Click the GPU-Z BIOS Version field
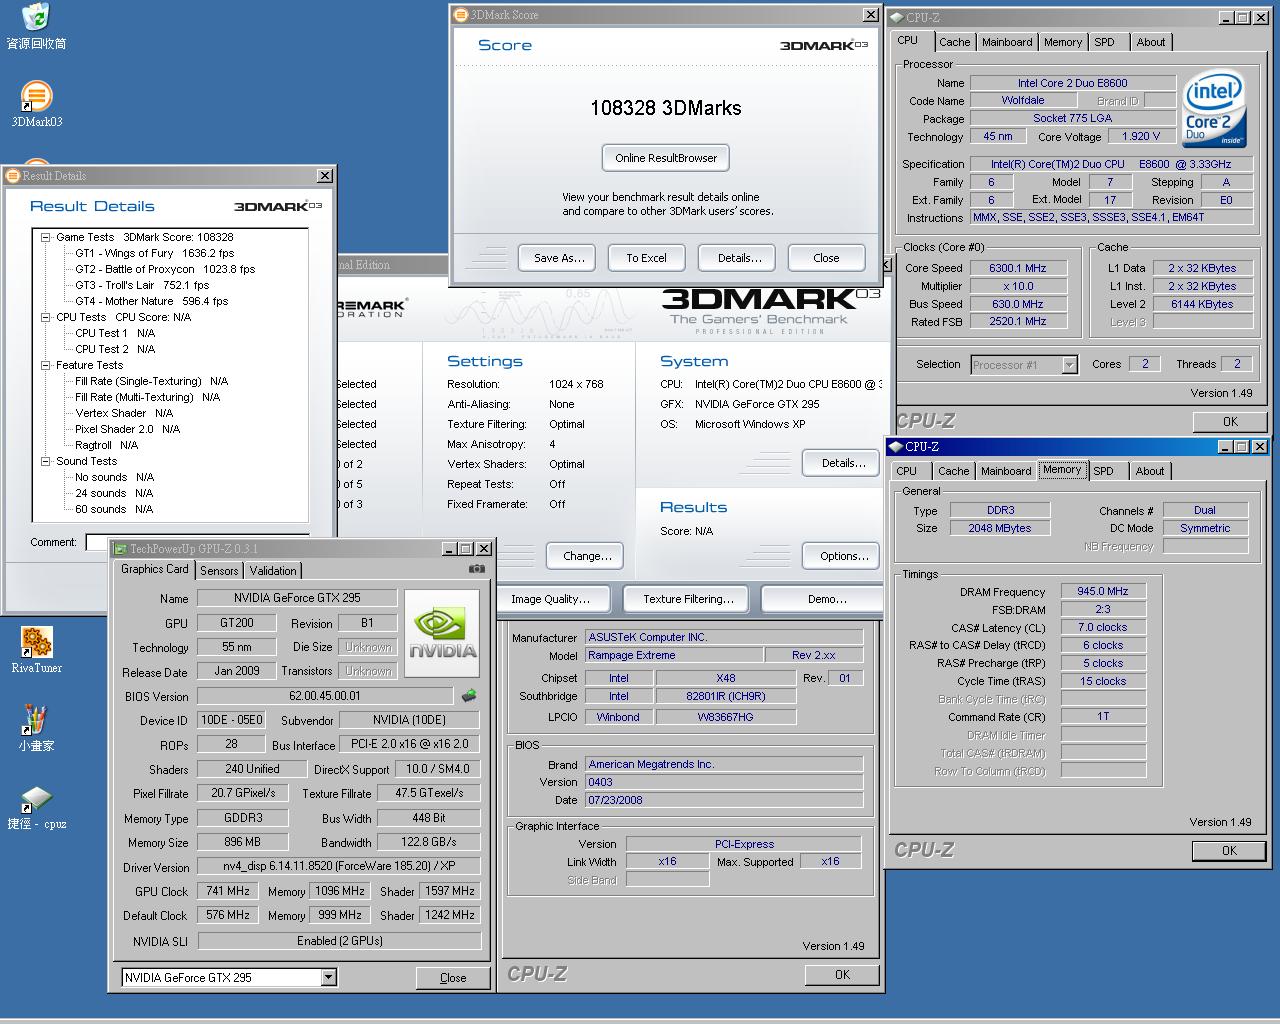 (x=325, y=696)
